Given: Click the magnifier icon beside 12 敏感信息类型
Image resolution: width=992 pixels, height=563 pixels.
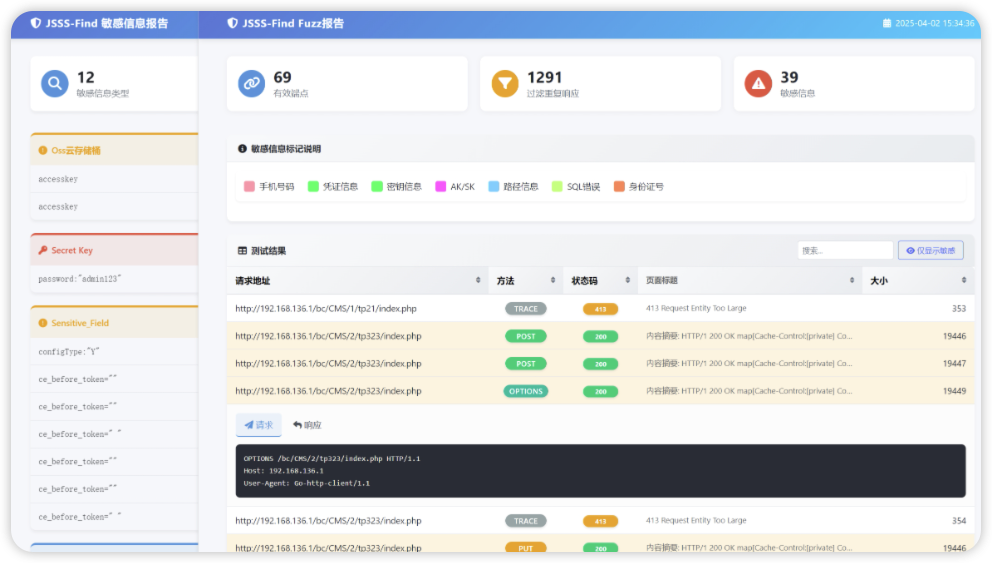Looking at the screenshot, I should tap(55, 84).
